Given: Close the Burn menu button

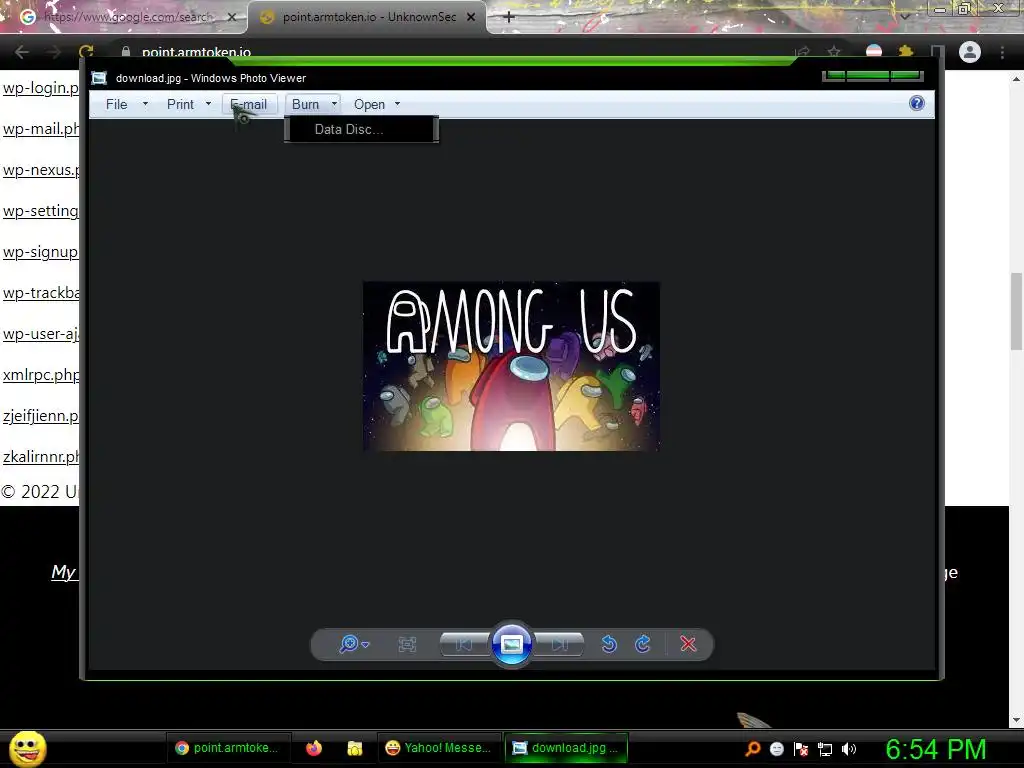Looking at the screenshot, I should tap(306, 104).
